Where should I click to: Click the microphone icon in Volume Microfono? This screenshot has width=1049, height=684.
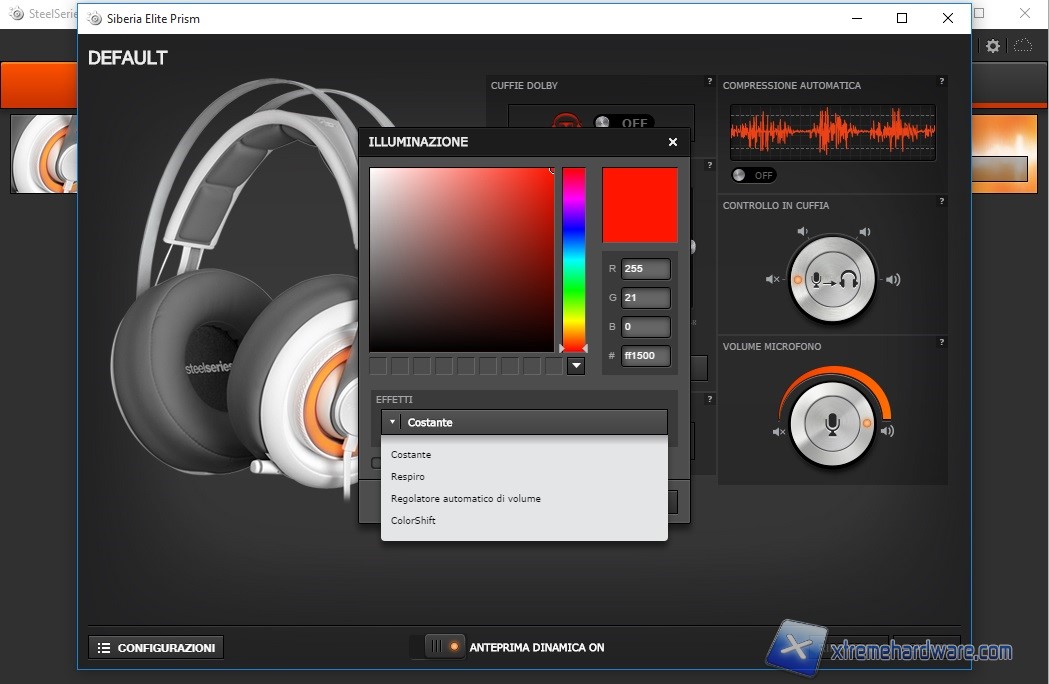pos(832,425)
